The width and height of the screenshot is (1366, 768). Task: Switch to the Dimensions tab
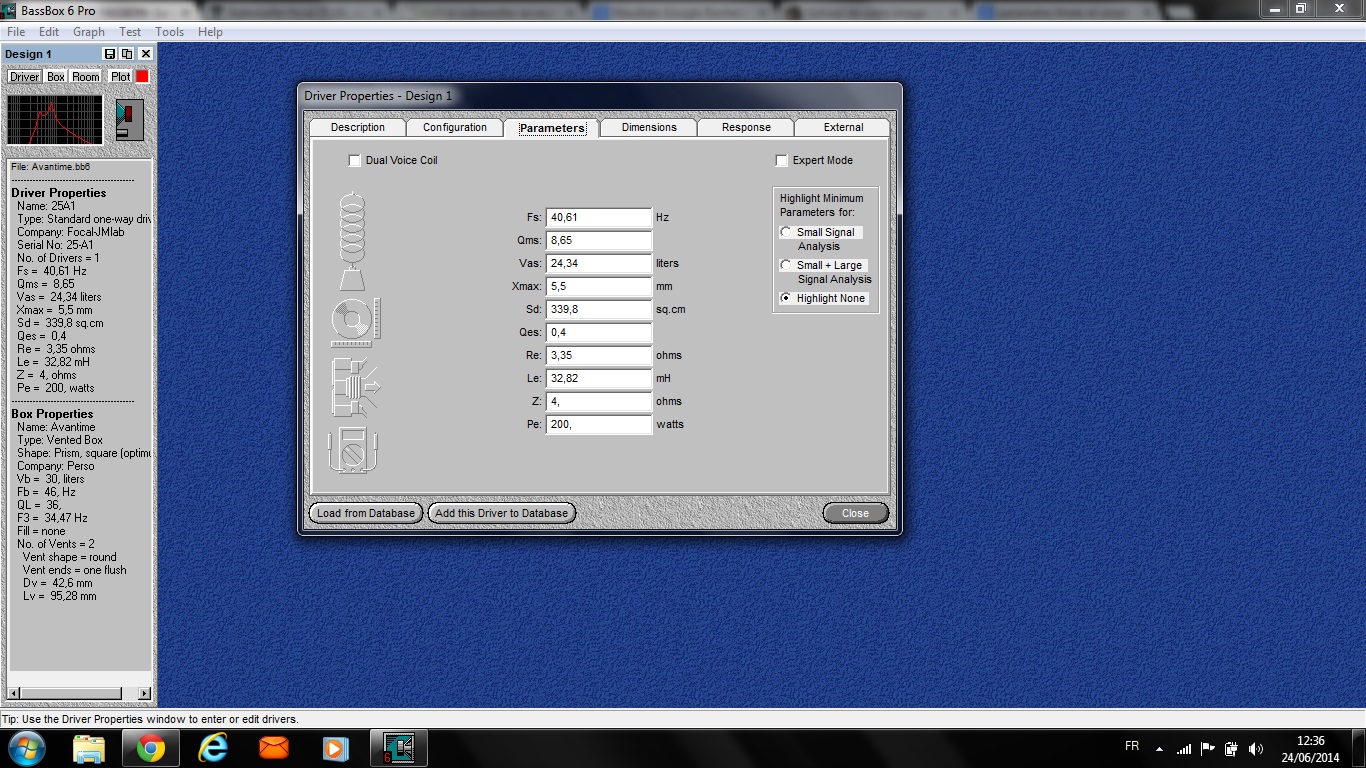[649, 128]
